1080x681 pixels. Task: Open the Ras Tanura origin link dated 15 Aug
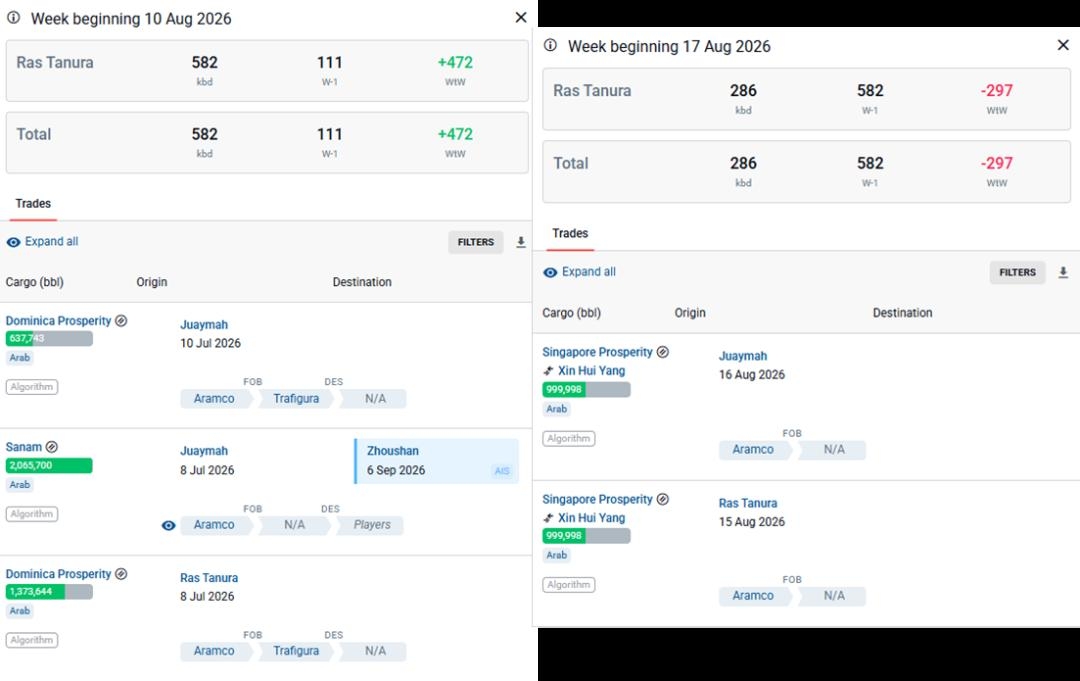click(748, 503)
